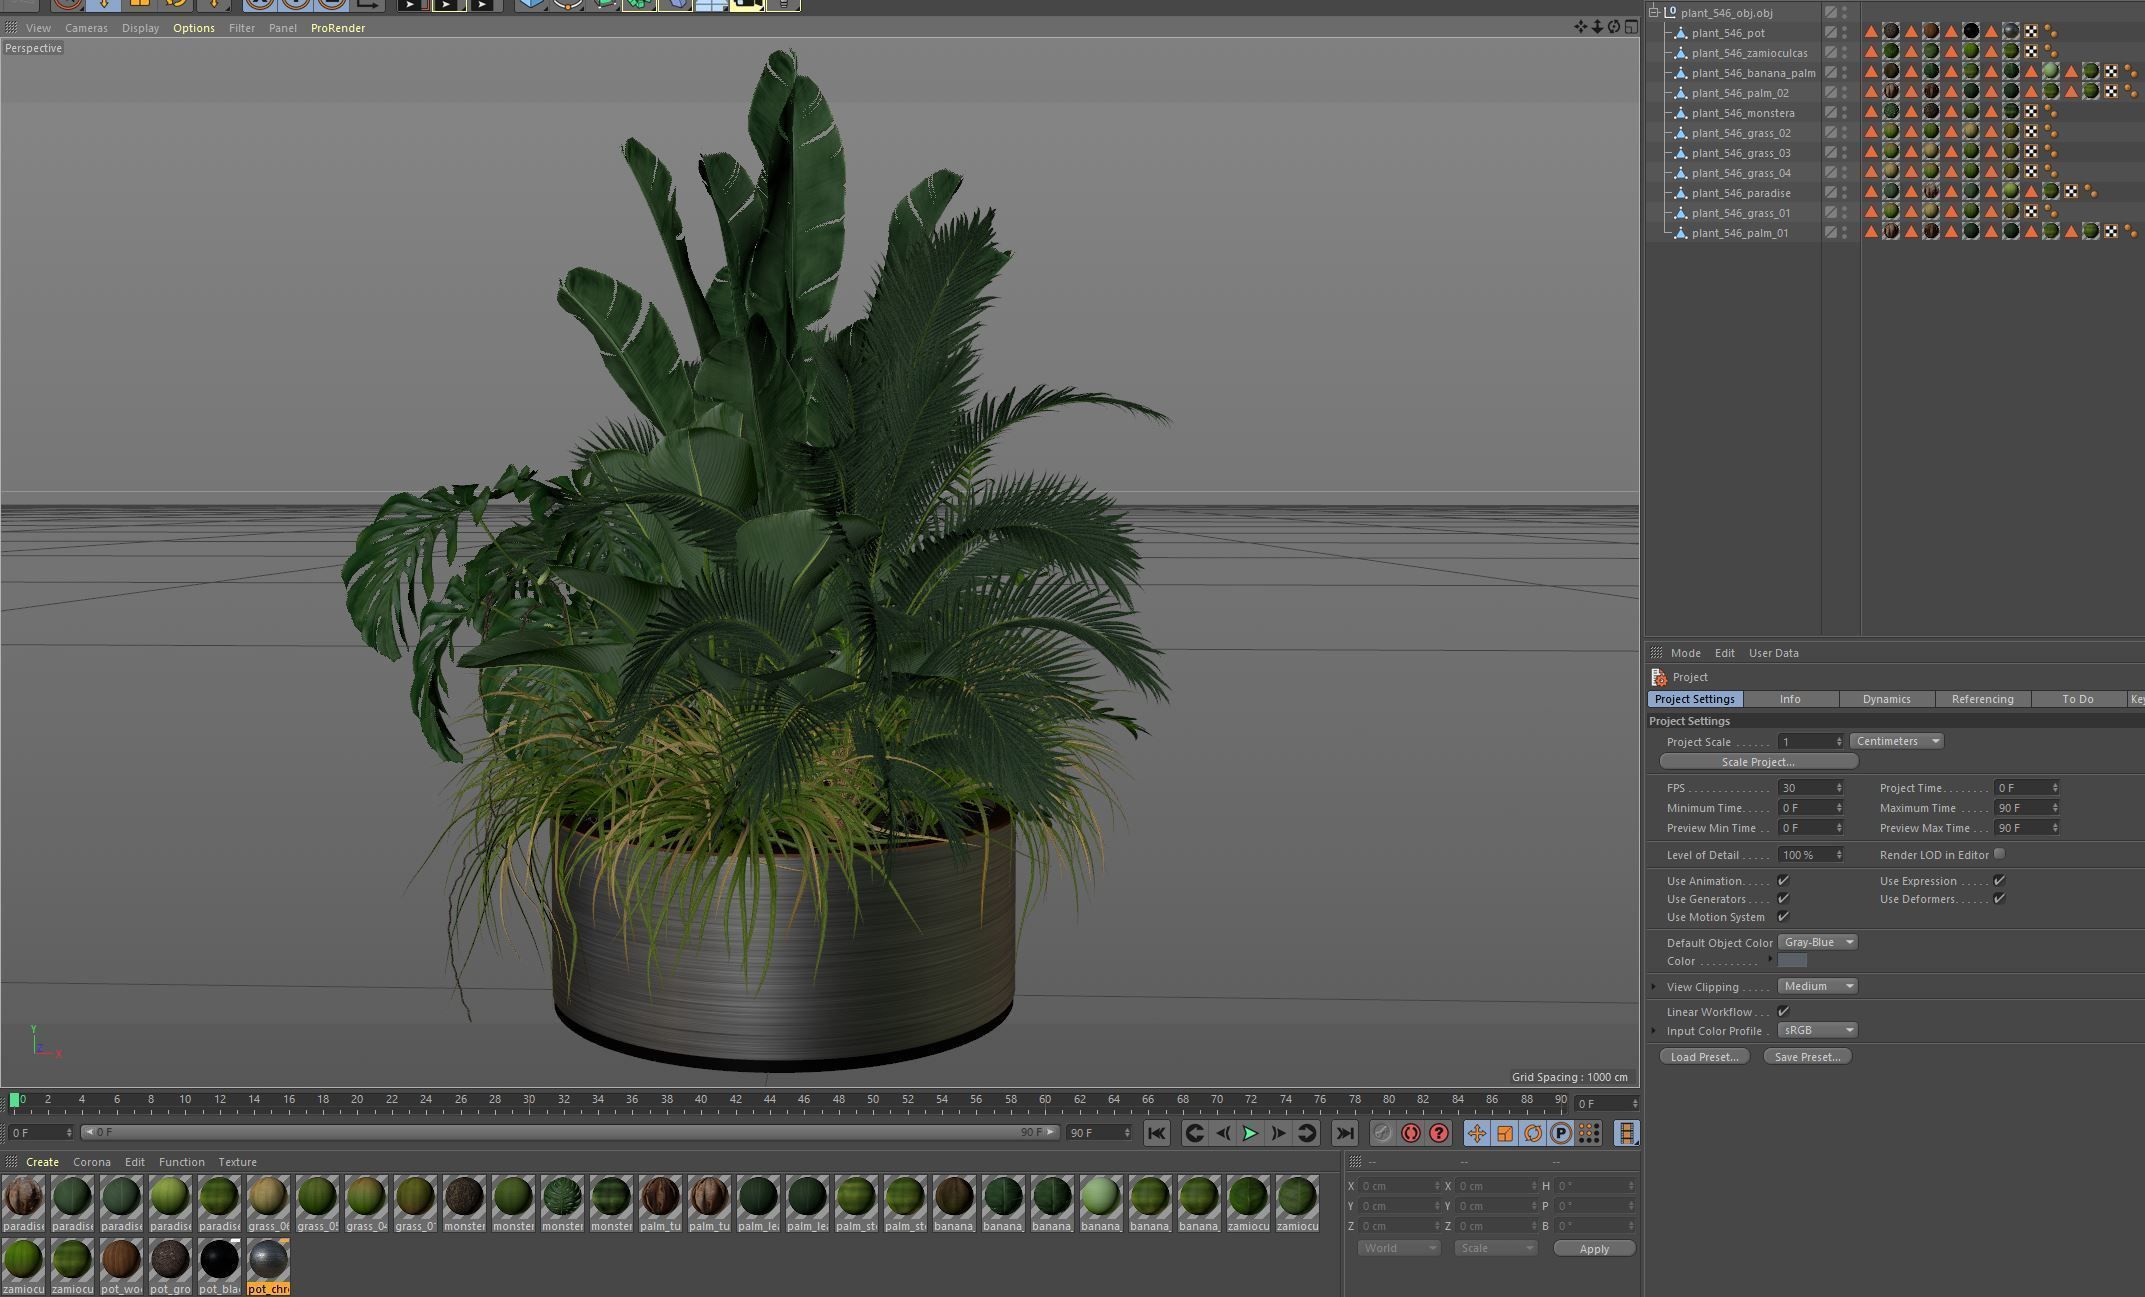Click the FPS value field

pyautogui.click(x=1810, y=788)
